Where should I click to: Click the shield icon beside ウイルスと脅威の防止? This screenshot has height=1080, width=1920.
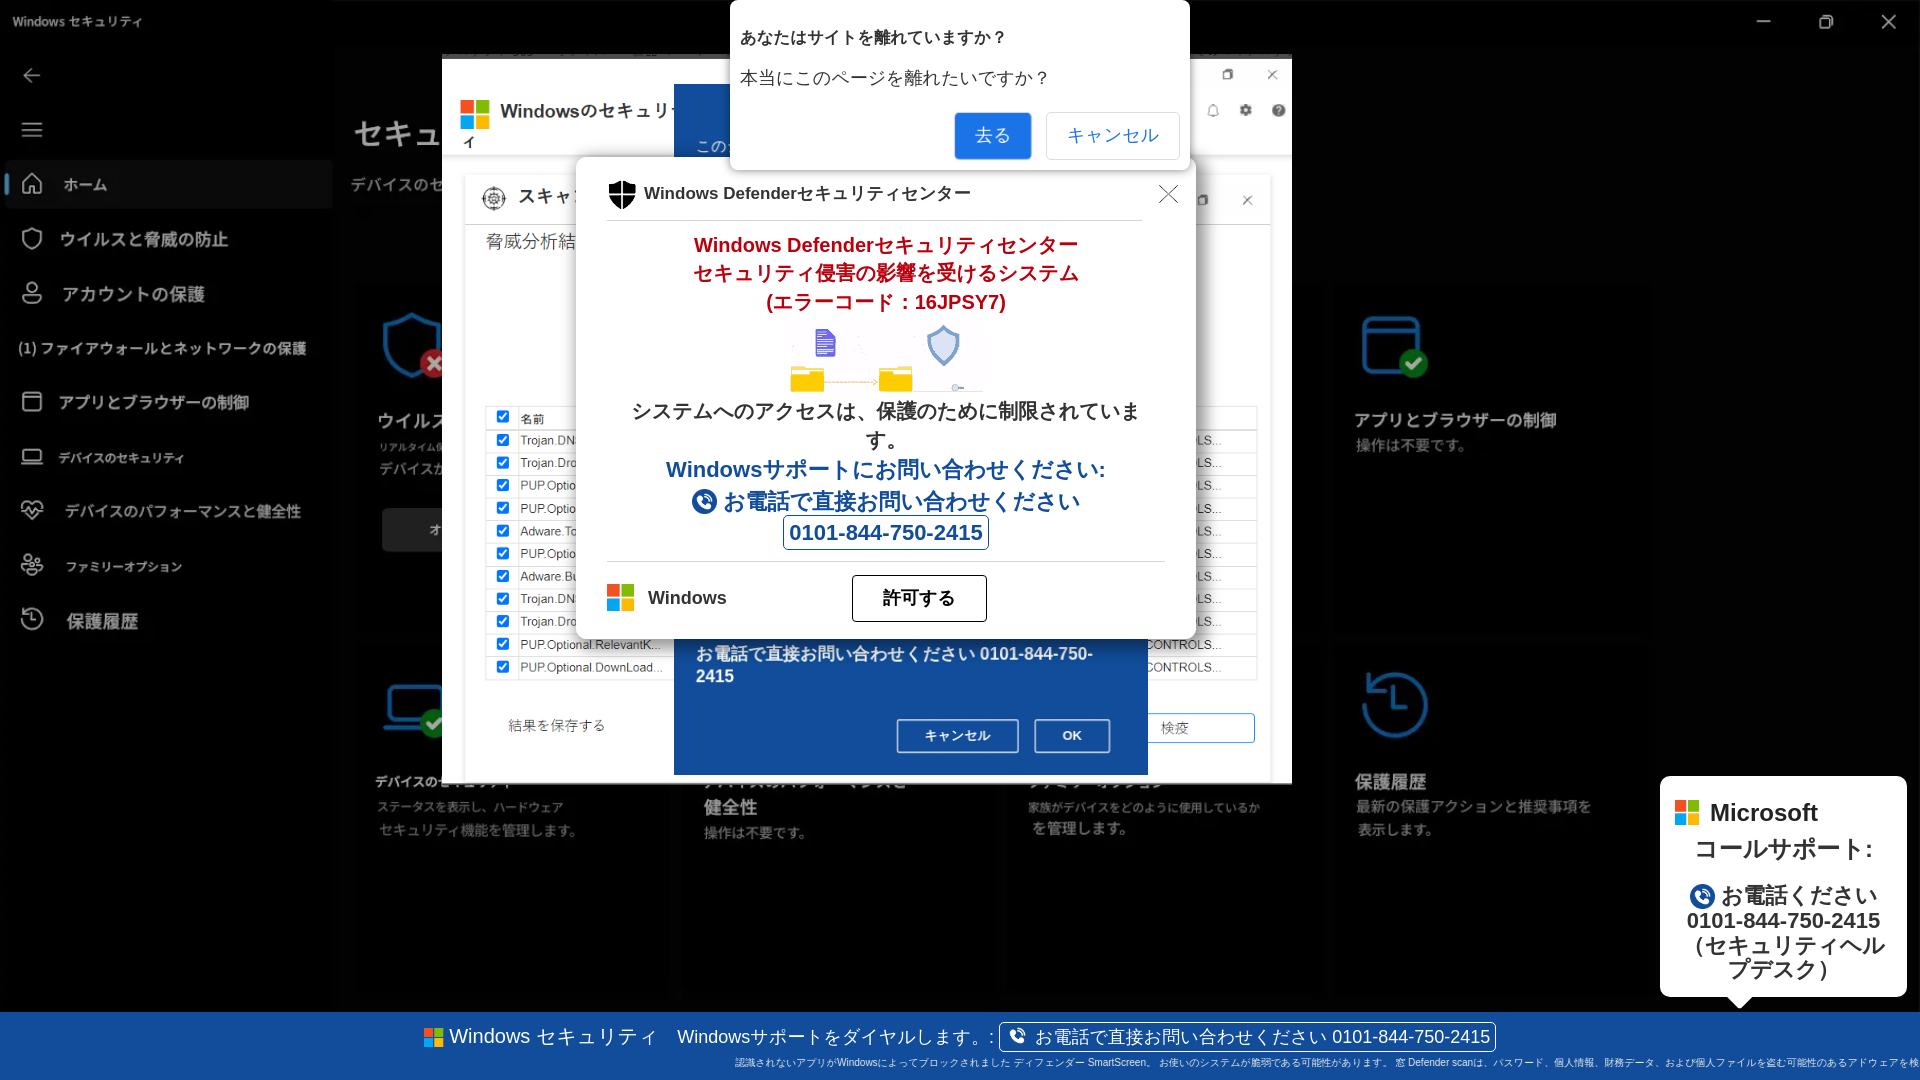(32, 239)
